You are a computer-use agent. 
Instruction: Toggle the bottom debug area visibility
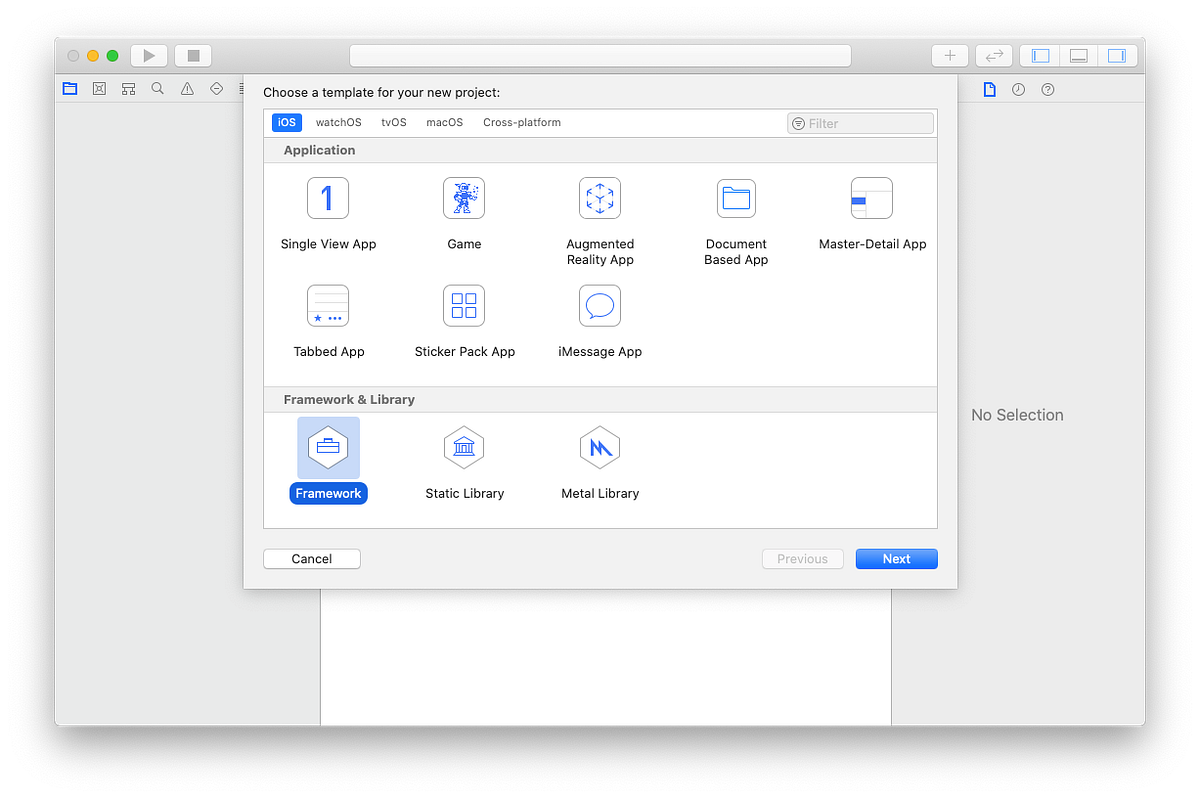tap(1078, 55)
